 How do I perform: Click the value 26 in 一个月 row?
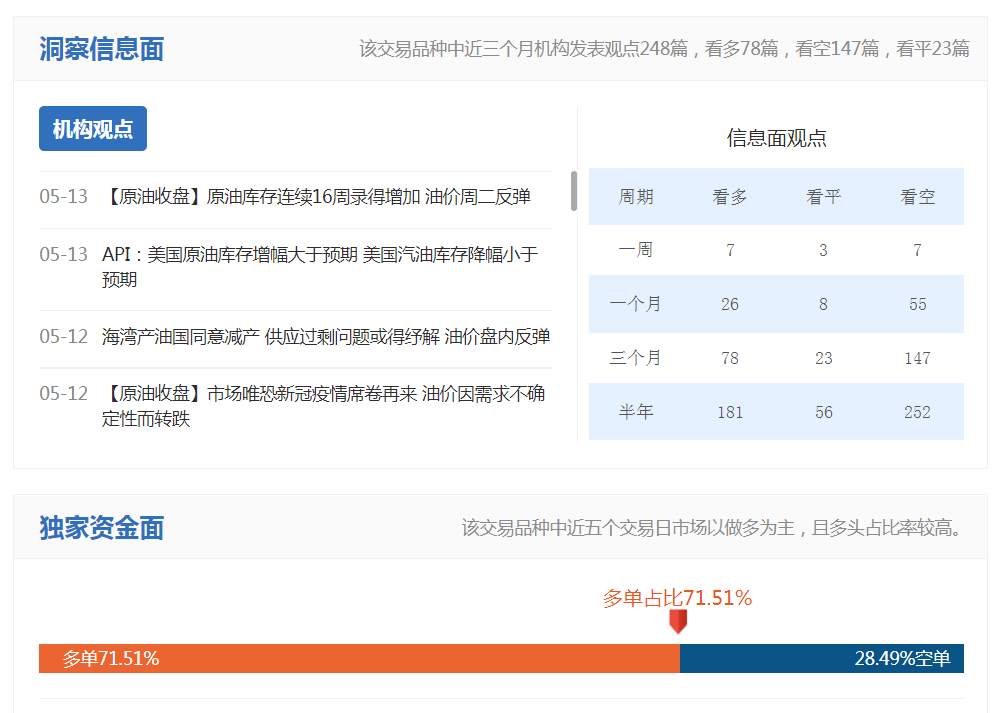729,304
